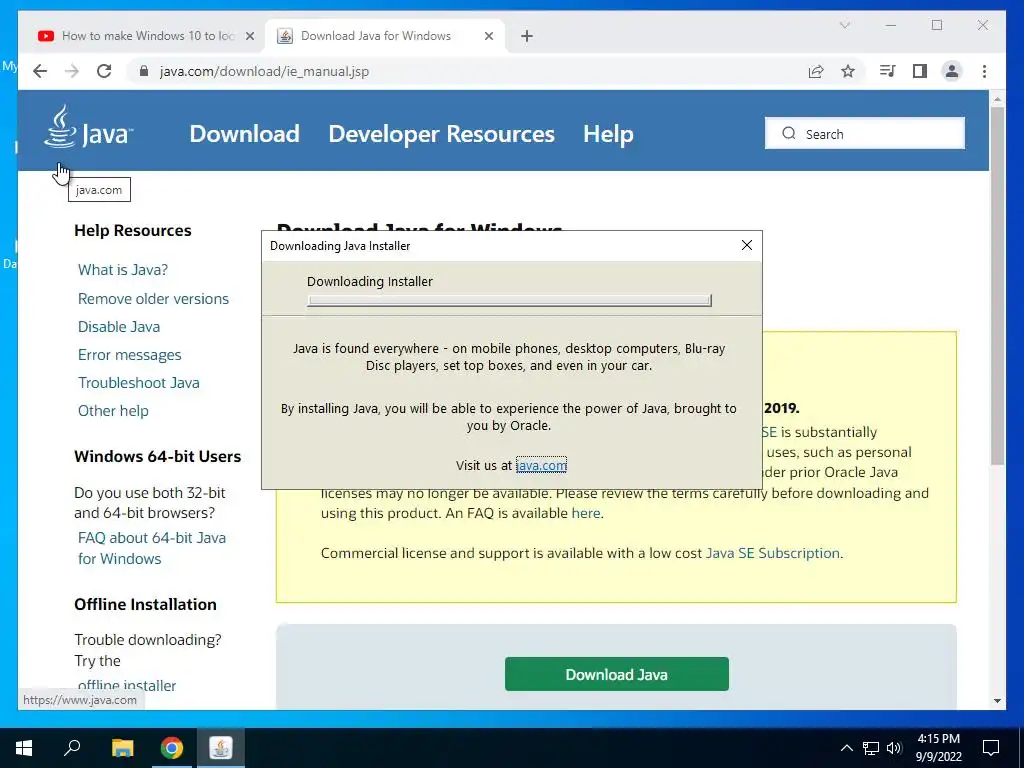Open Help in the Java header
Image resolution: width=1024 pixels, height=768 pixels.
[608, 134]
